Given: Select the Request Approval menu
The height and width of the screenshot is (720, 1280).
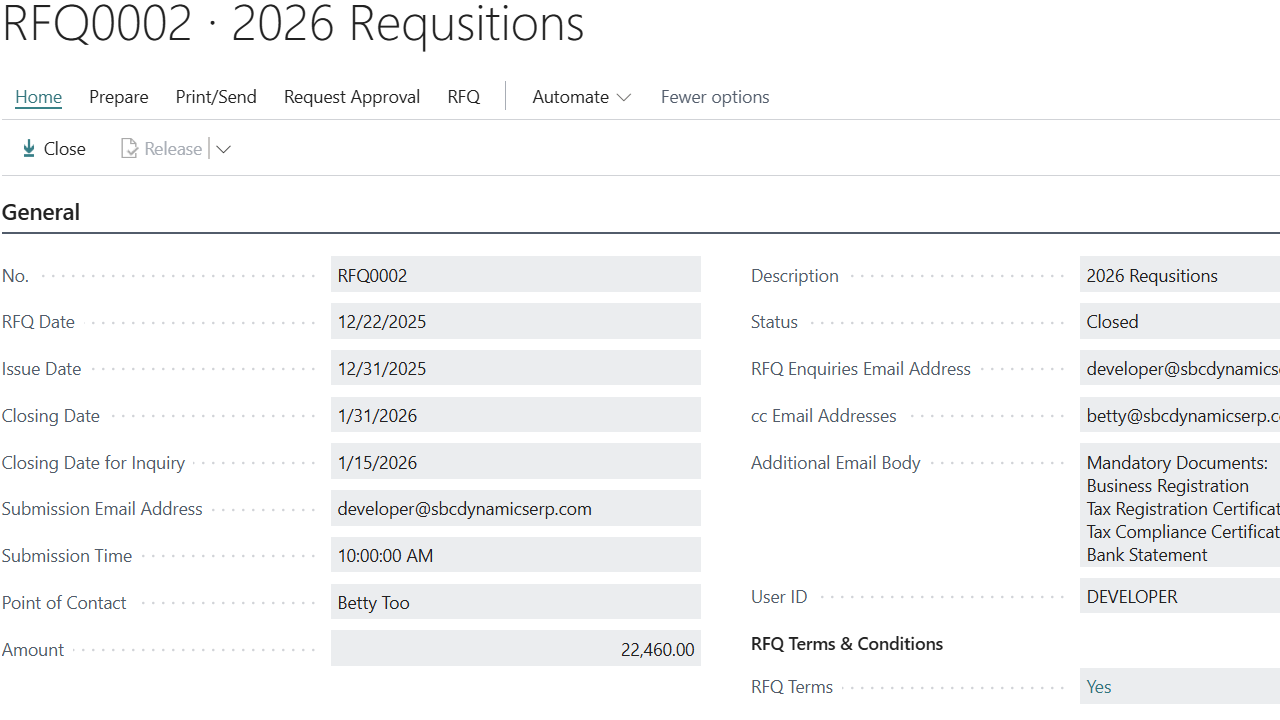Looking at the screenshot, I should [x=351, y=96].
